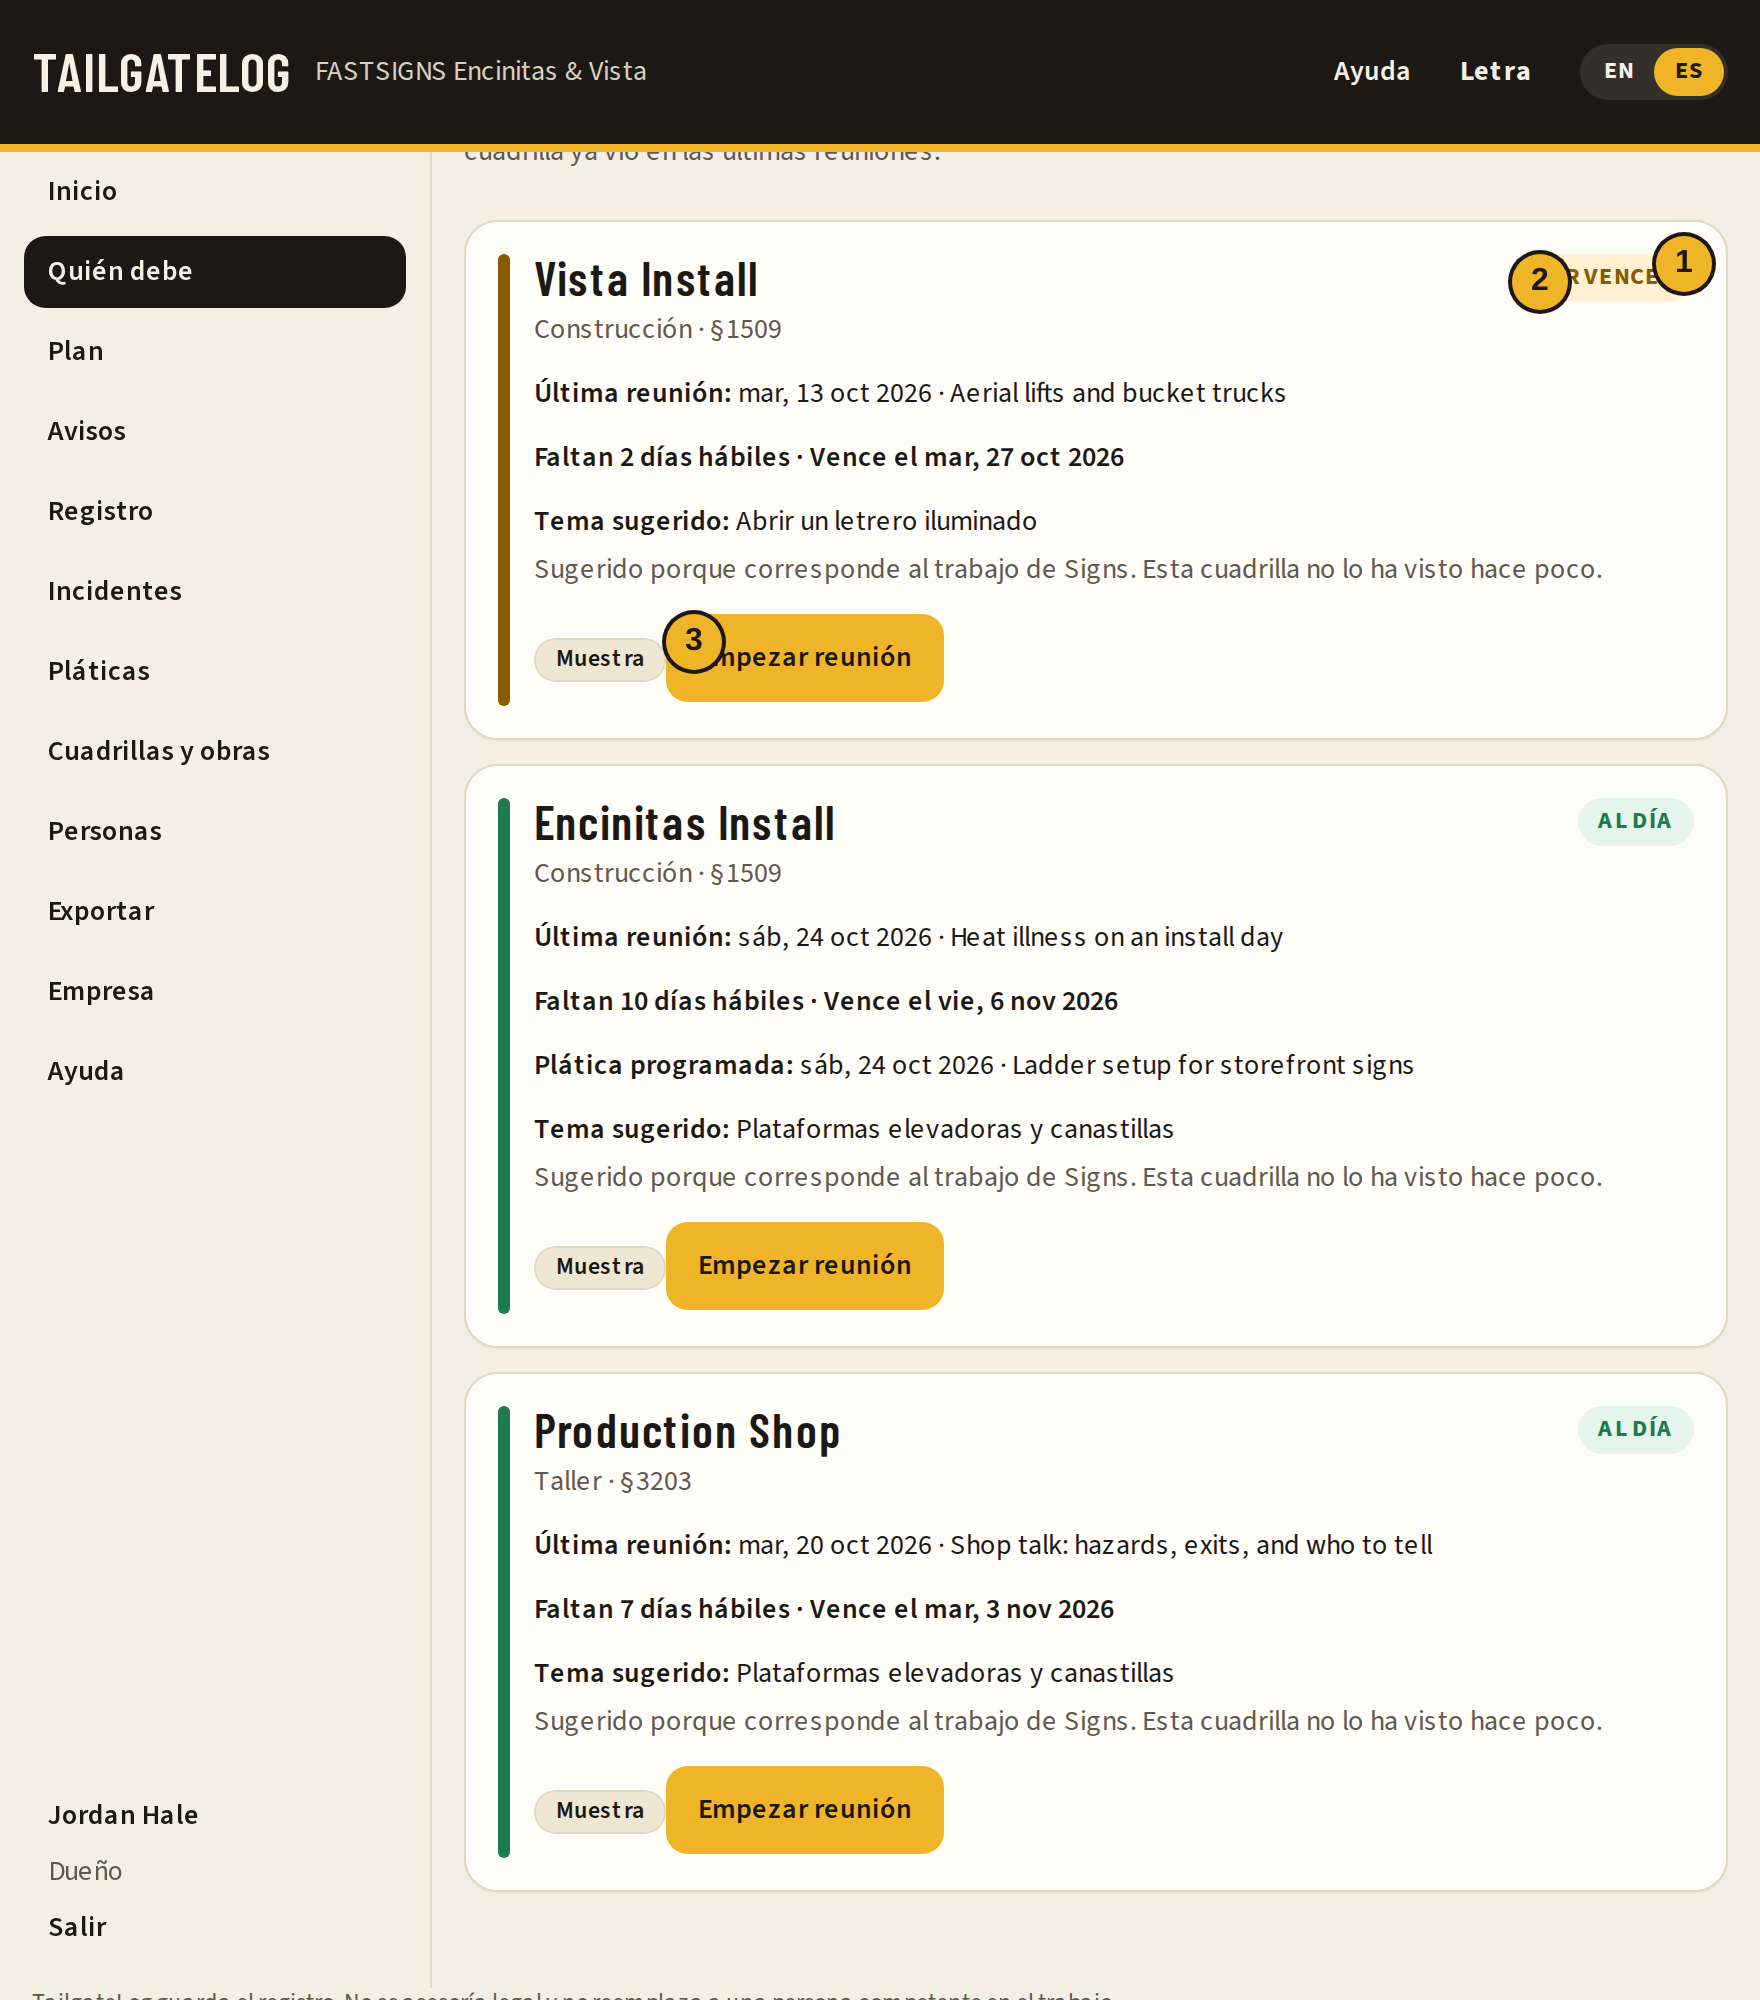Open the Plan page
Screen dimensions: 1760x2000
click(x=215, y=351)
